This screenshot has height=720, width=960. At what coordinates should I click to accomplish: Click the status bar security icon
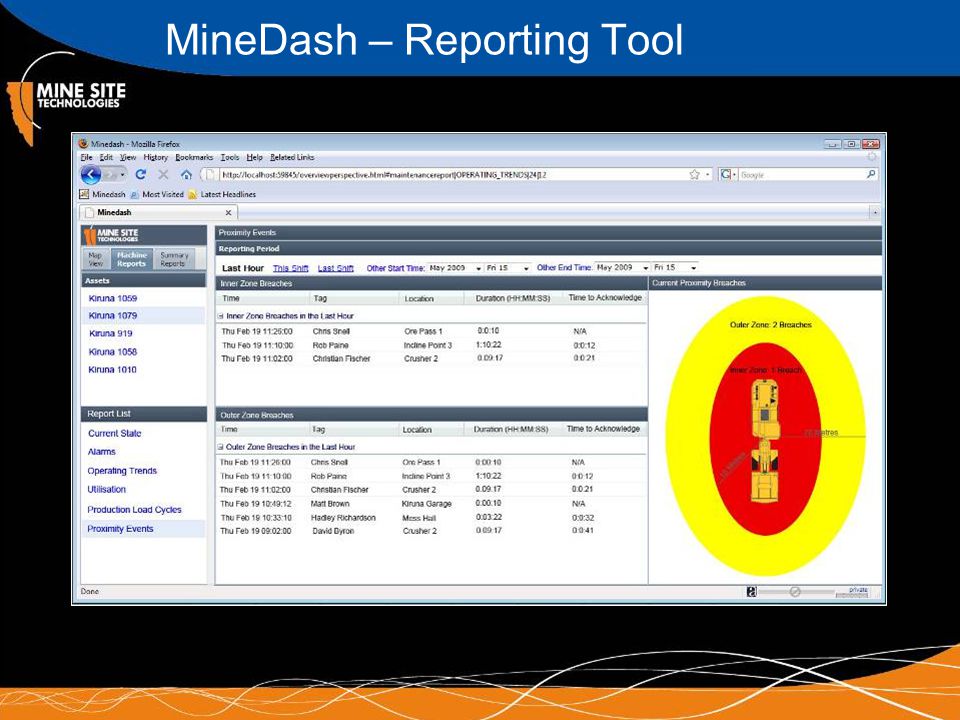tap(751, 591)
